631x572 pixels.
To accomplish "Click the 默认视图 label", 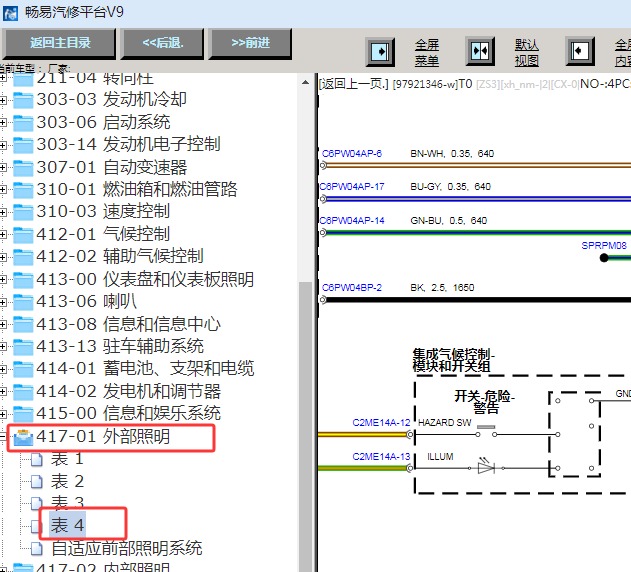I will pyautogui.click(x=527, y=52).
